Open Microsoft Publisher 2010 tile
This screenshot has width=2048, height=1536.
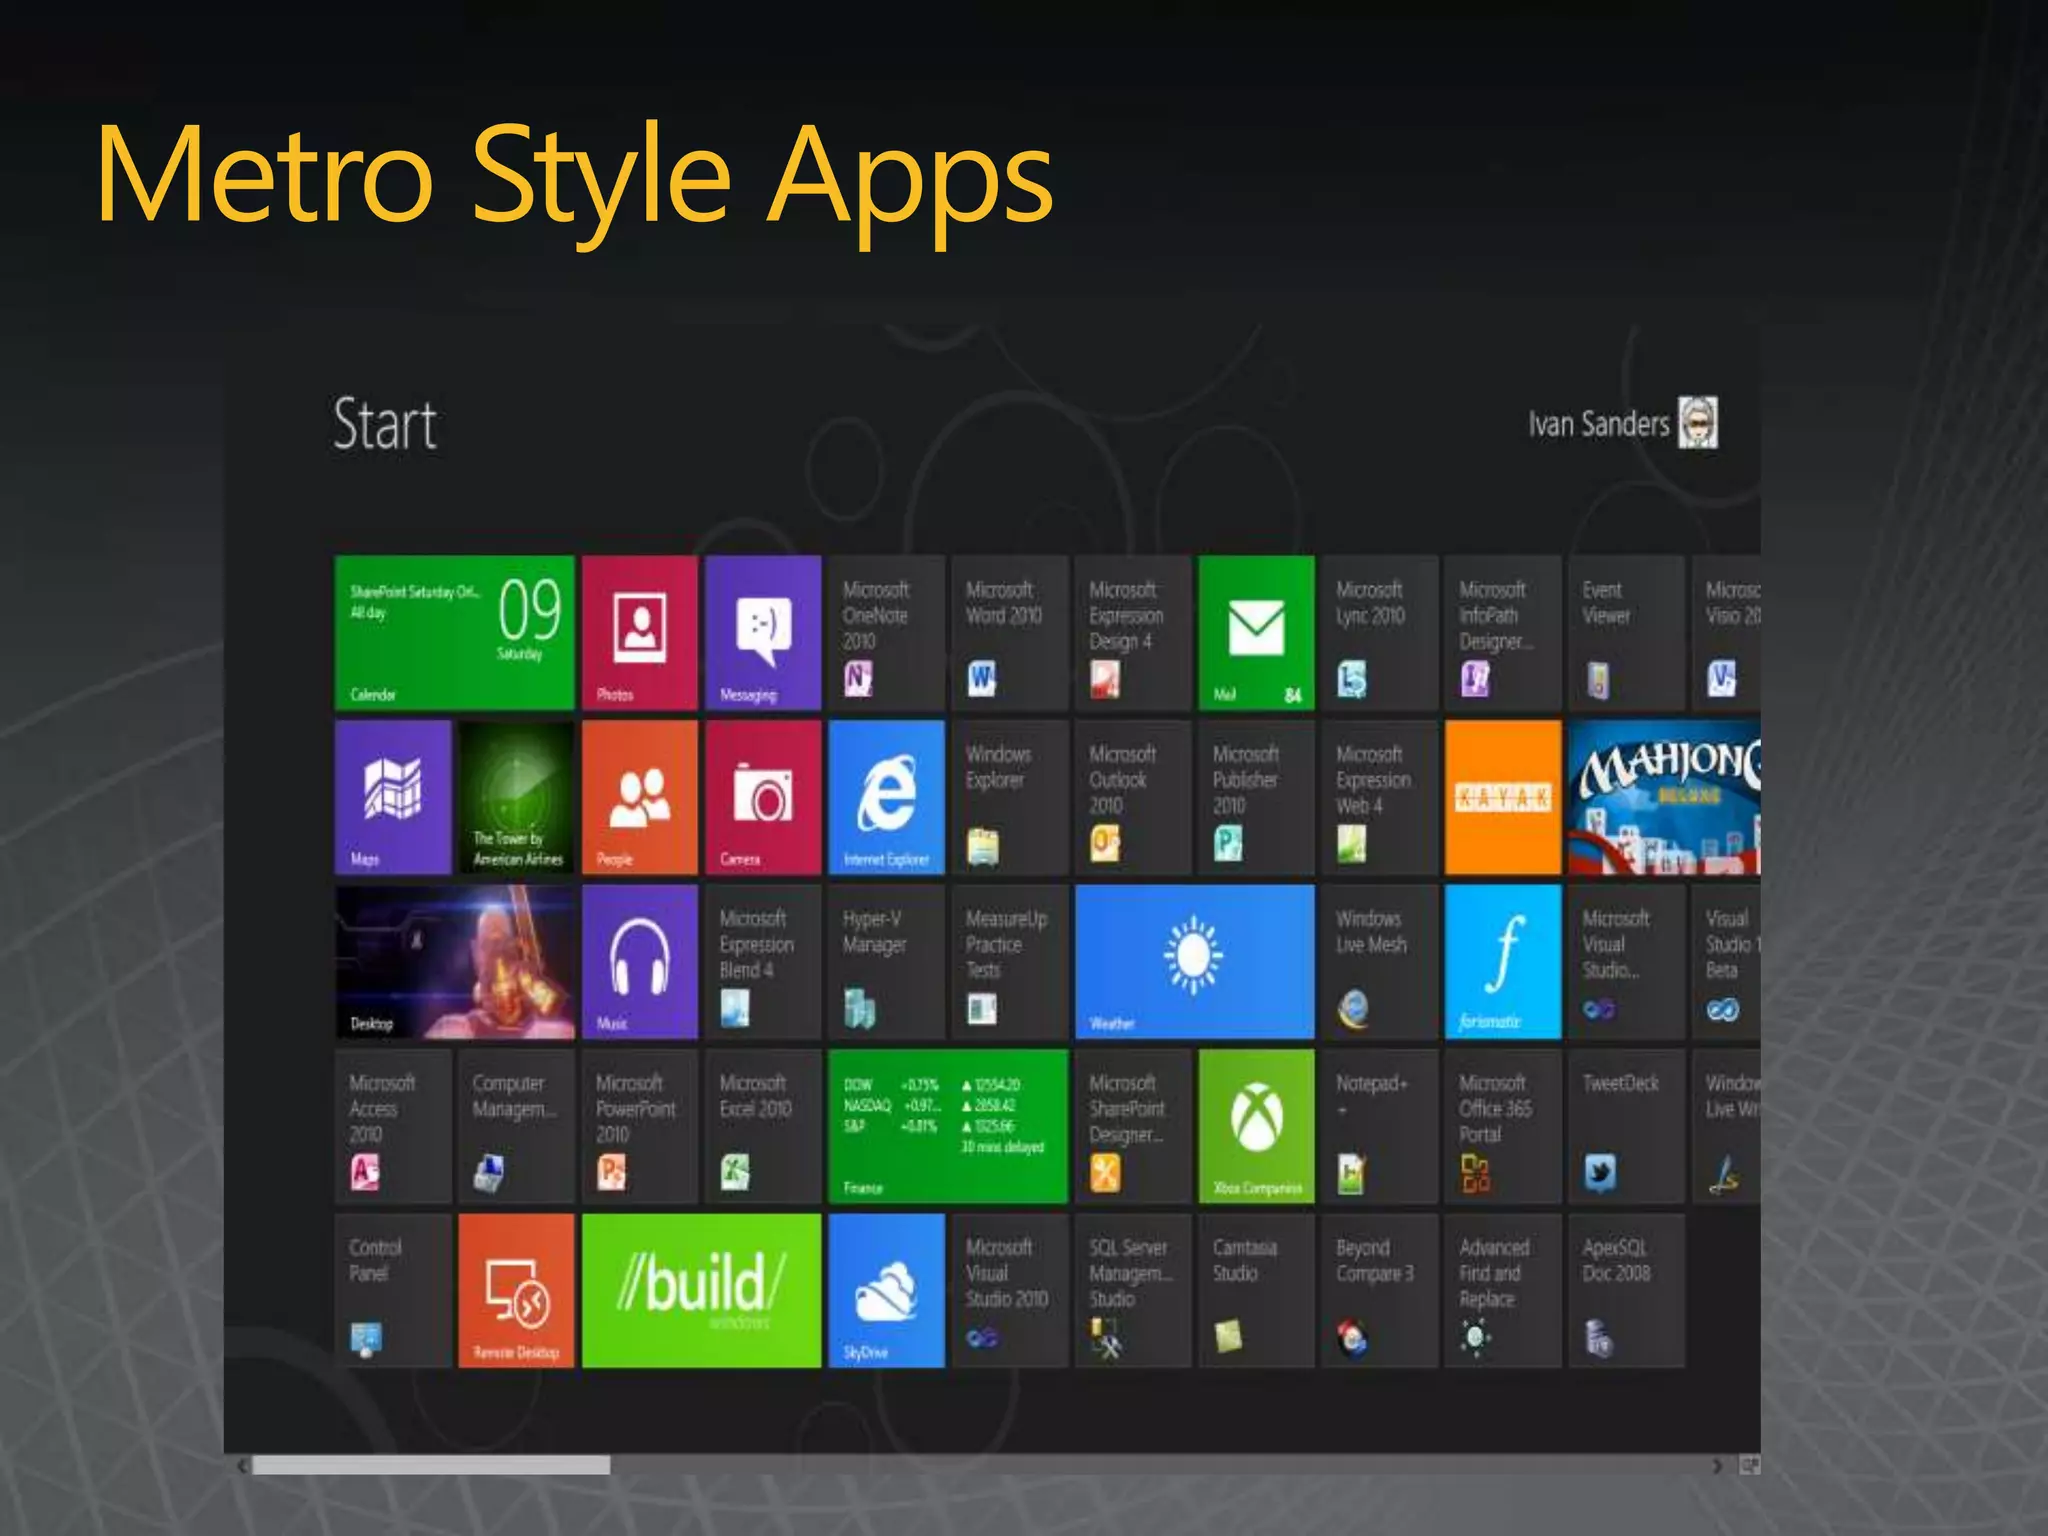1256,797
